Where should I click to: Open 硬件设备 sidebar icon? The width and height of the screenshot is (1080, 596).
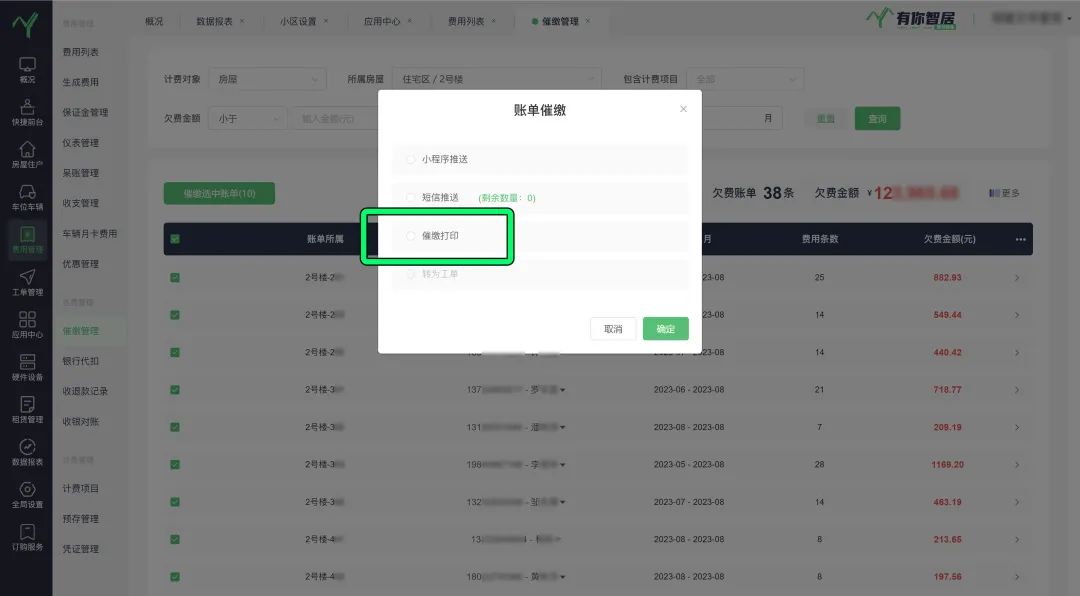click(27, 368)
